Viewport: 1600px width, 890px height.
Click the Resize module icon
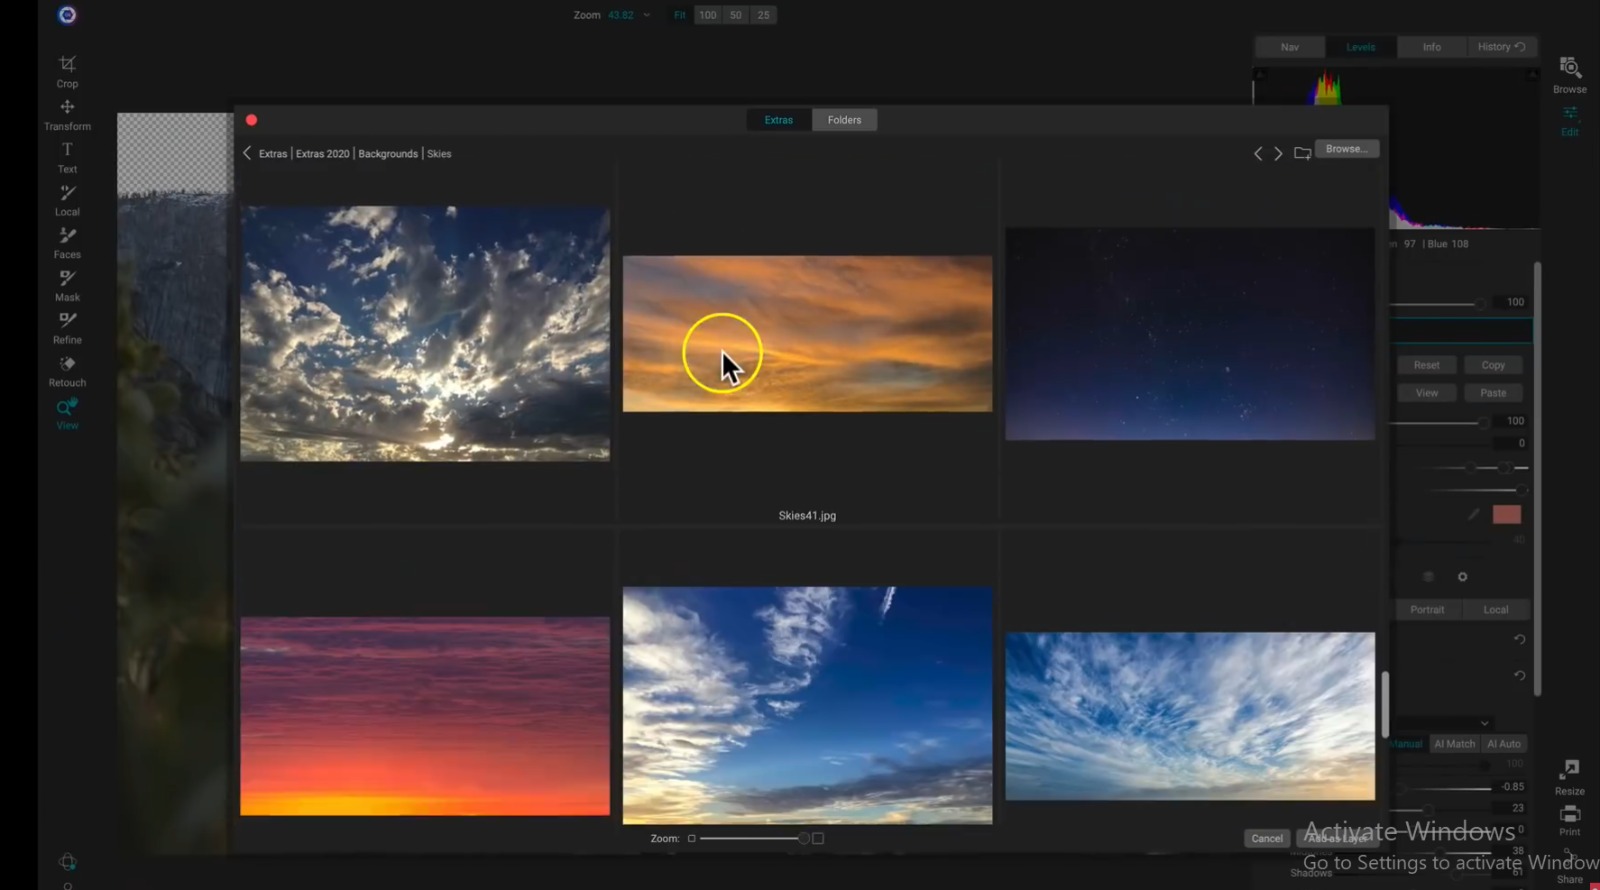pyautogui.click(x=1570, y=777)
